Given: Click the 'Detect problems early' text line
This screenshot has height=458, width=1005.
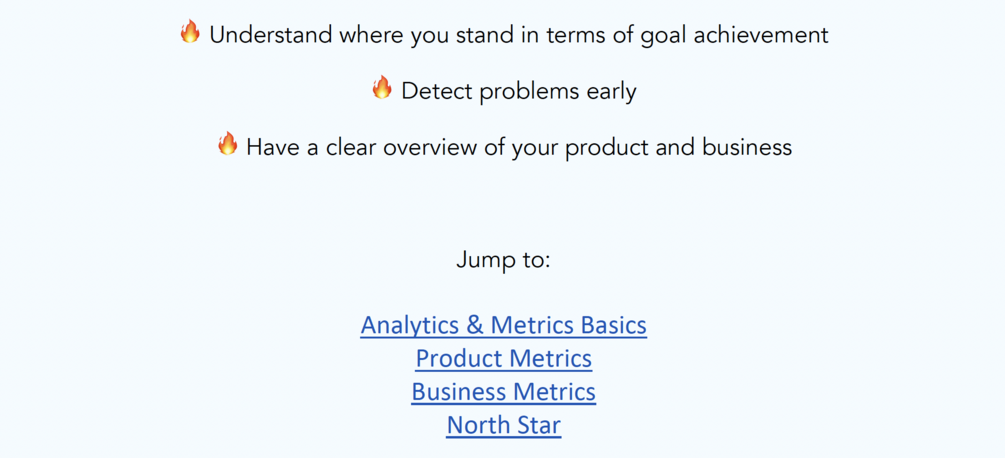Looking at the screenshot, I should pos(518,91).
